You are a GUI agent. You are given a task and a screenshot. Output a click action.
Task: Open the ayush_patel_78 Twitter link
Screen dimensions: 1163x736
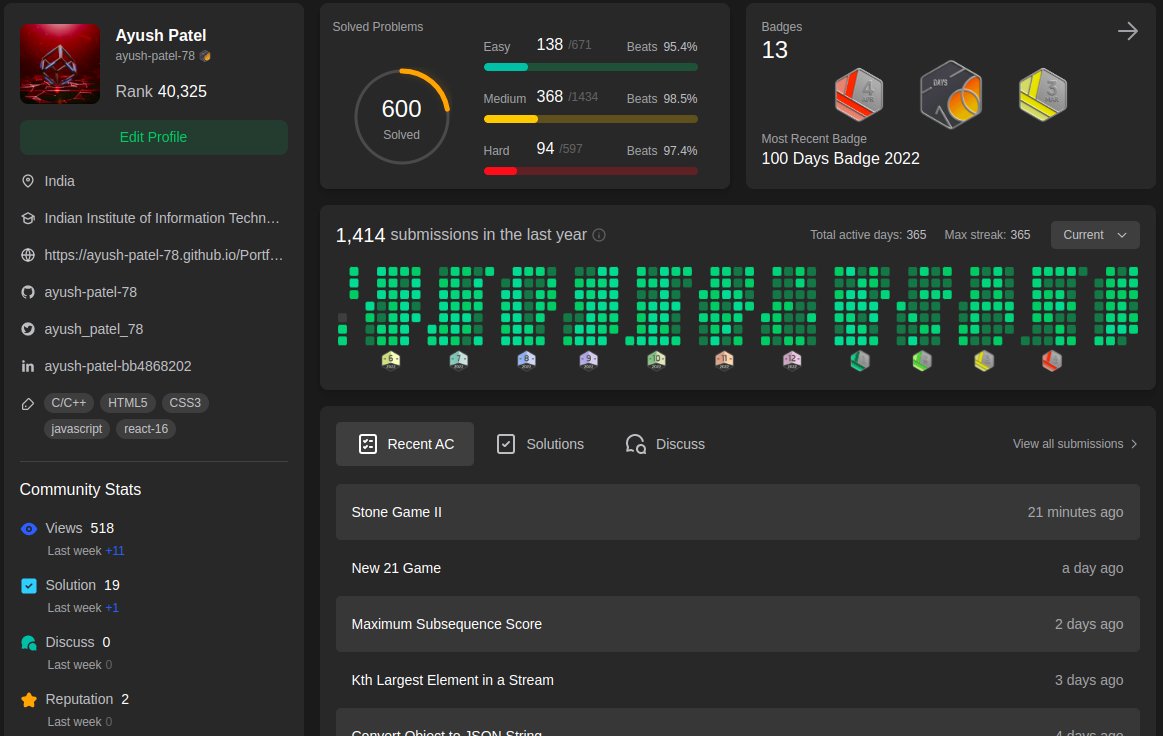[x=93, y=329]
